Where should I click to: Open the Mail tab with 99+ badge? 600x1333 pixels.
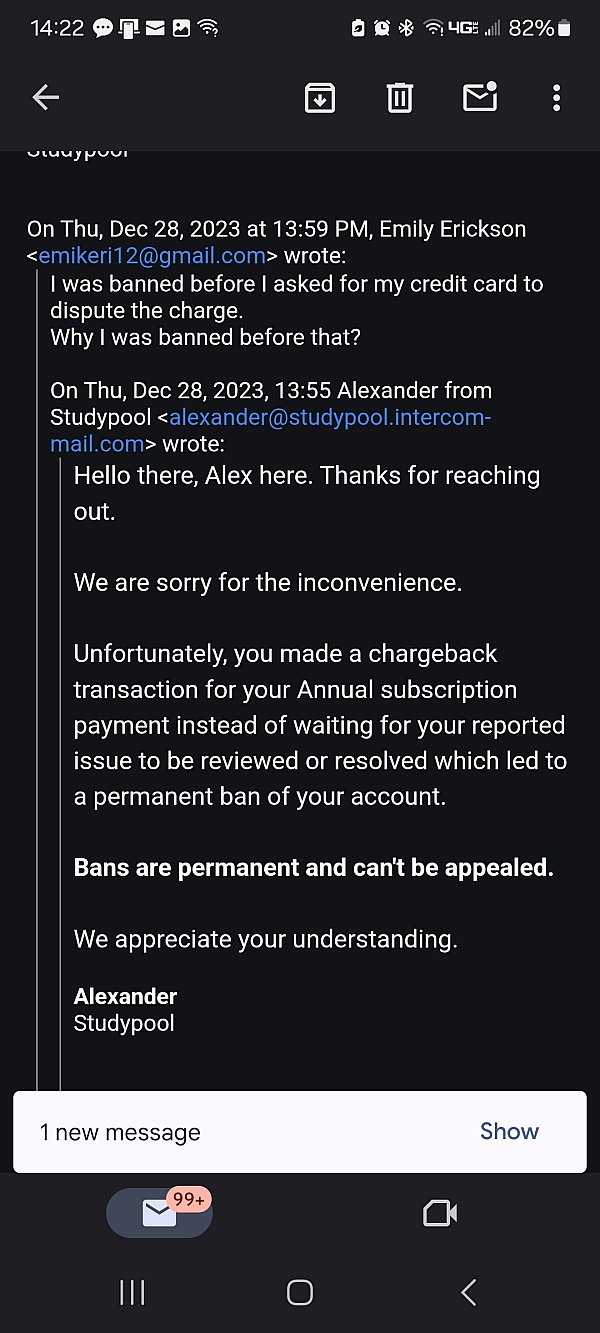pyautogui.click(x=160, y=1212)
